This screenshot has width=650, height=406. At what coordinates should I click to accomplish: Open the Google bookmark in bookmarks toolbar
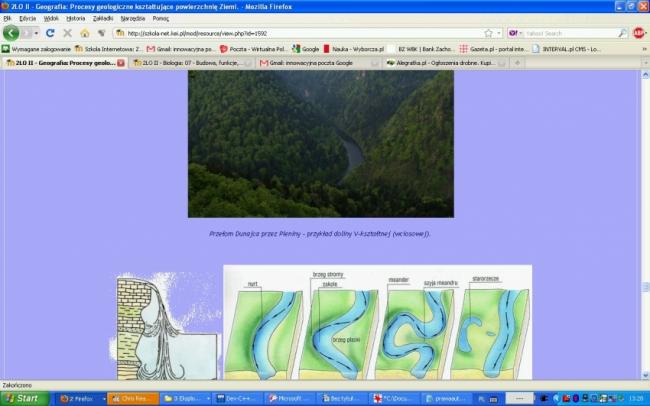coord(306,48)
